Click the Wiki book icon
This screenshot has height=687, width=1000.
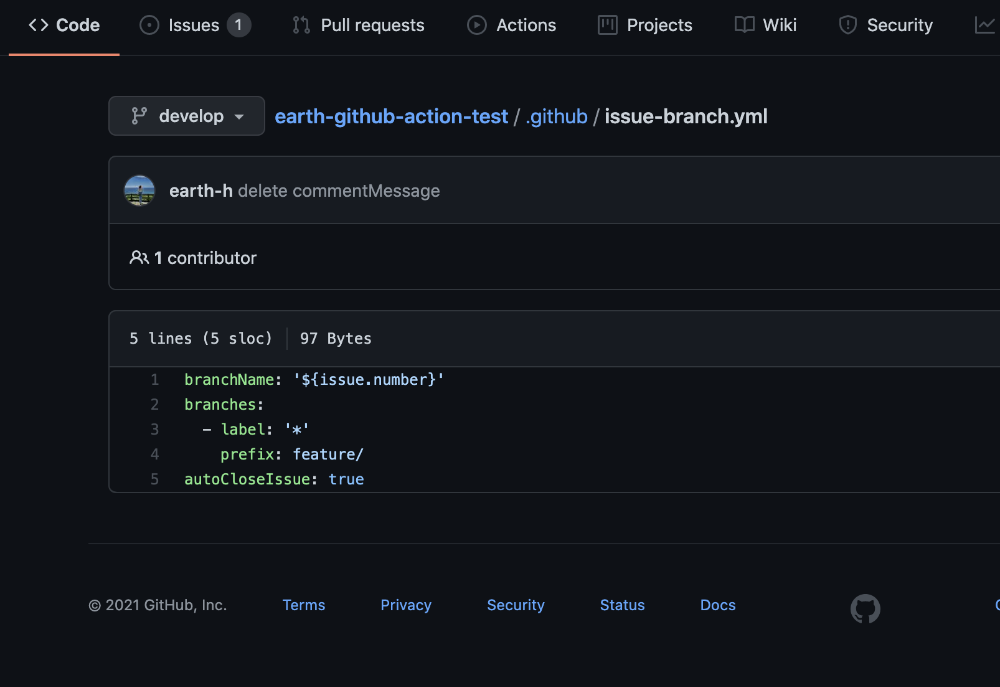pyautogui.click(x=744, y=25)
